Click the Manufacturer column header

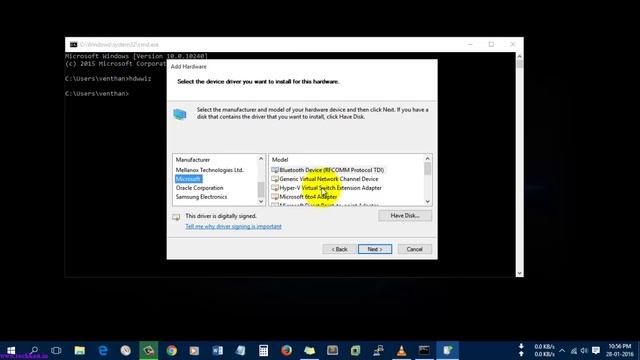click(x=193, y=160)
